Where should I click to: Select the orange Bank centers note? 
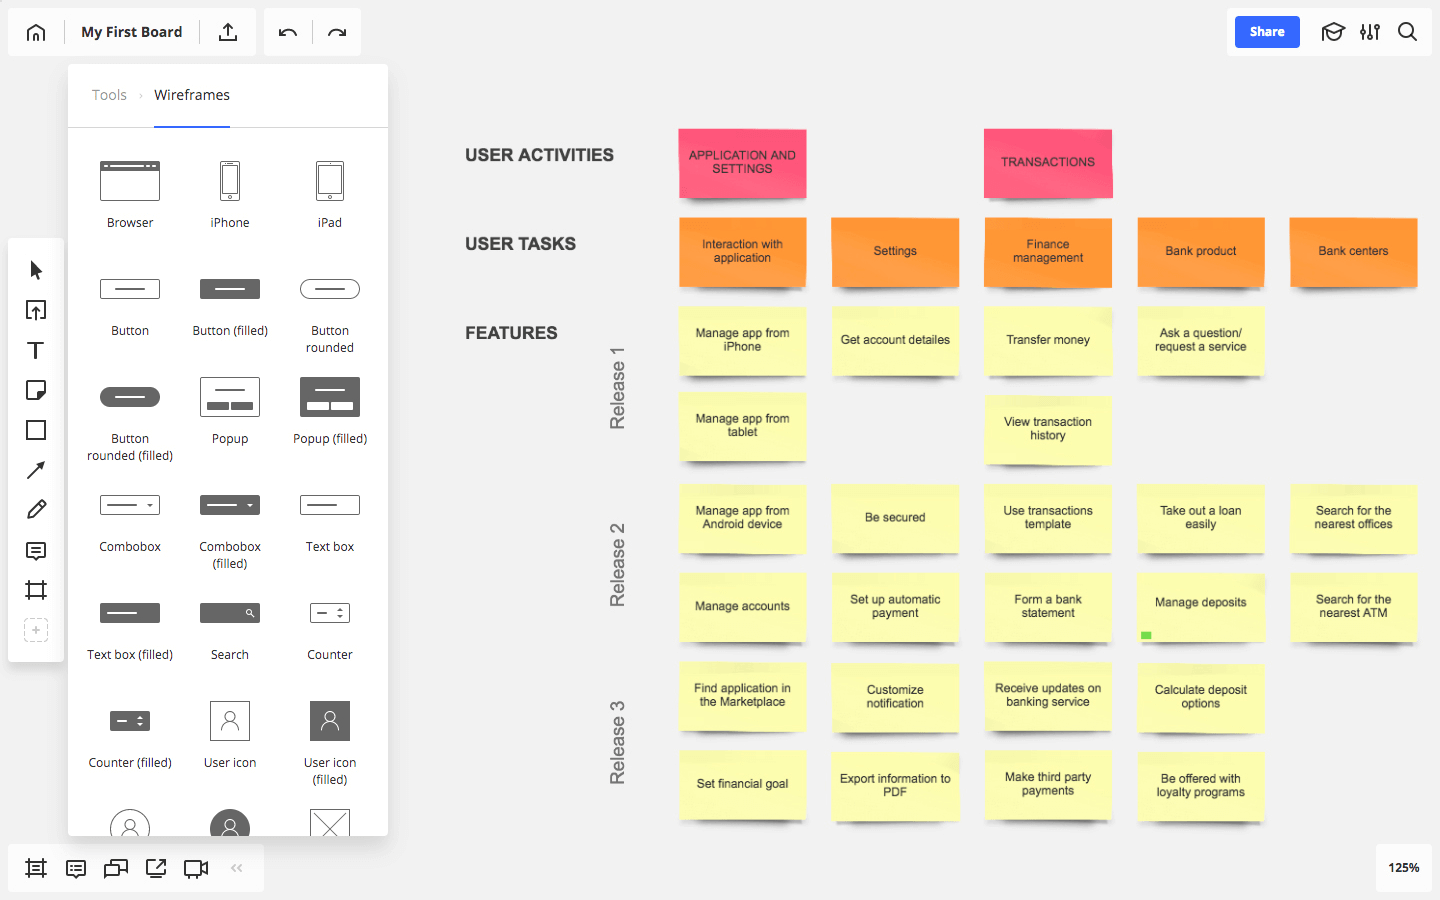pos(1353,252)
